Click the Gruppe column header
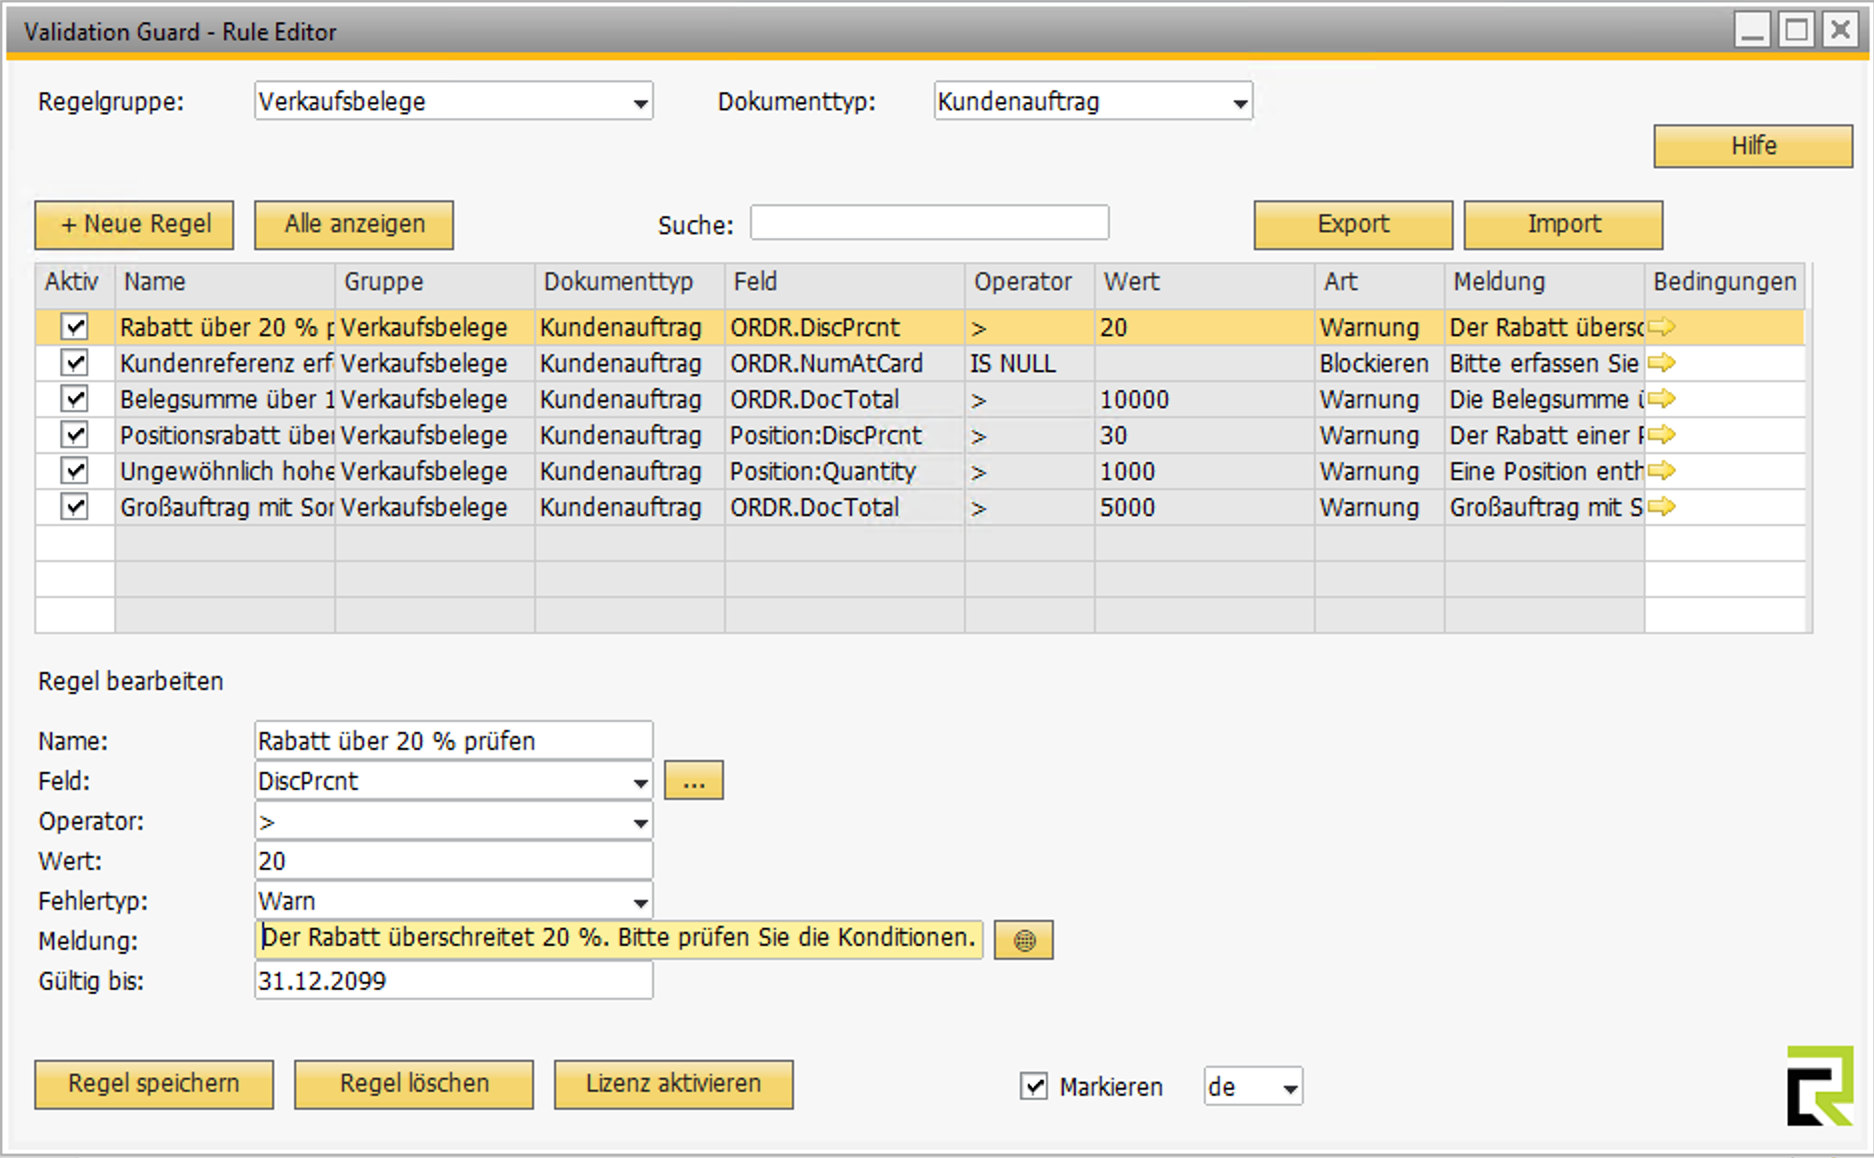Viewport: 1874px width, 1158px height. point(435,282)
